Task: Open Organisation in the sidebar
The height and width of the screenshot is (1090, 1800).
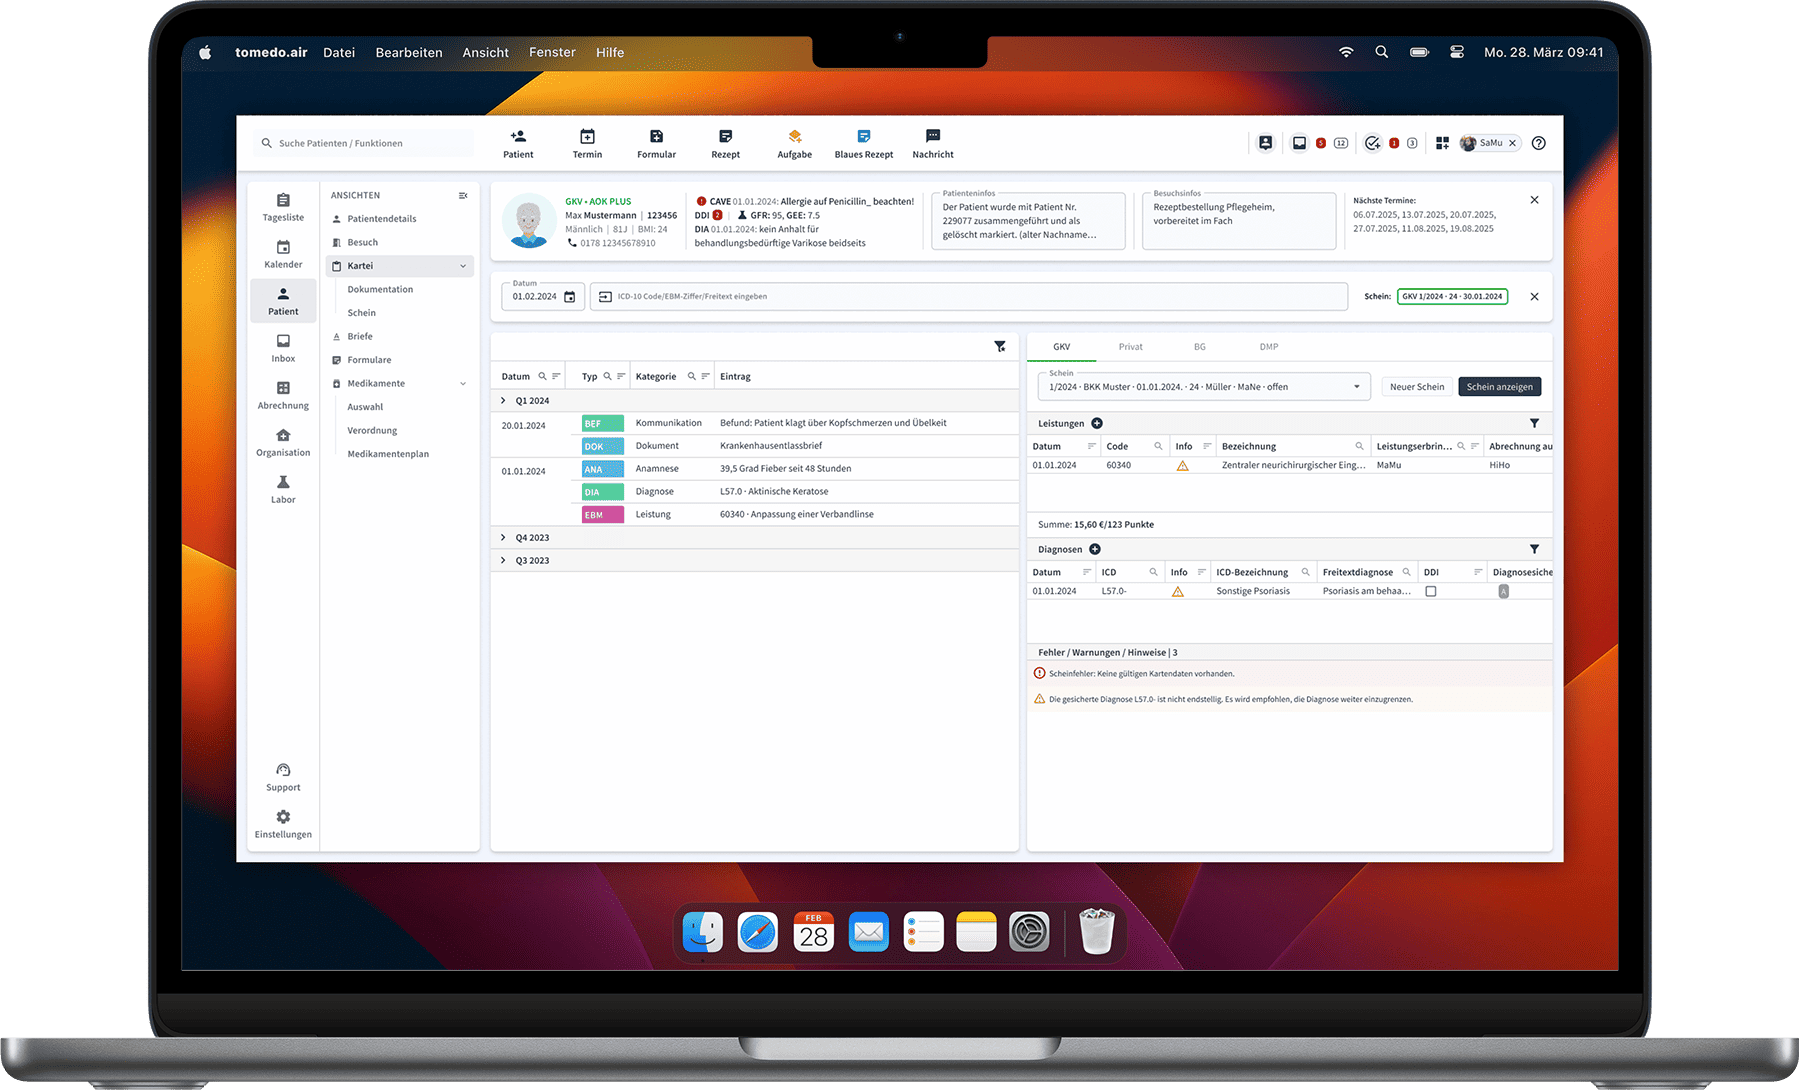Action: coord(283,442)
